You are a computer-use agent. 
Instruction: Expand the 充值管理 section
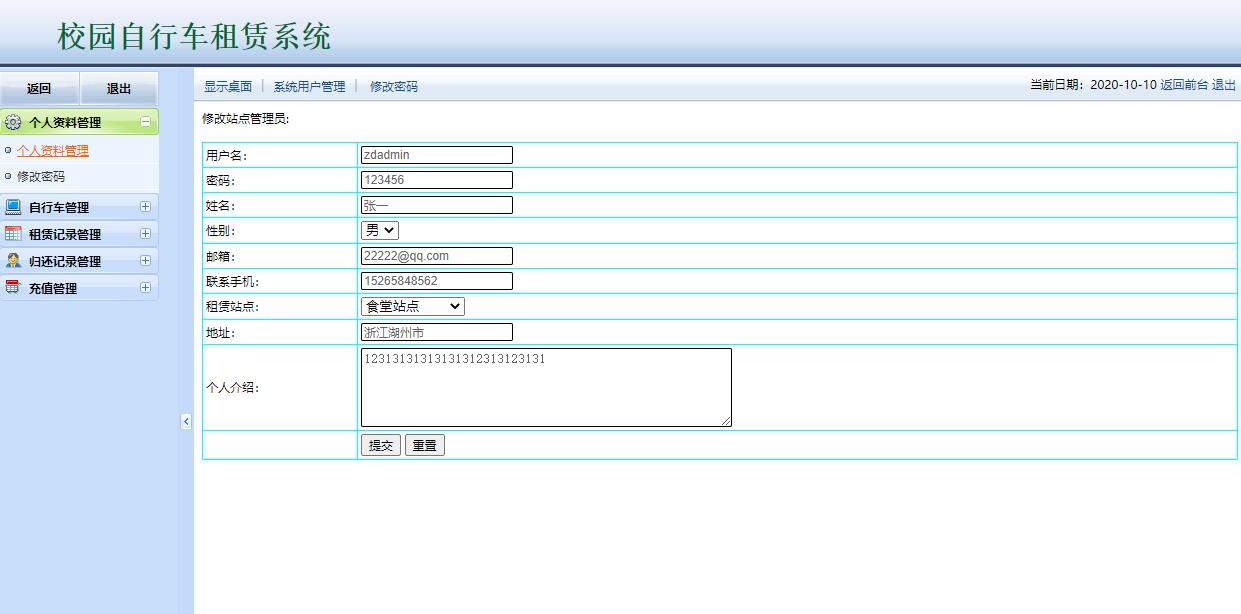coord(145,288)
